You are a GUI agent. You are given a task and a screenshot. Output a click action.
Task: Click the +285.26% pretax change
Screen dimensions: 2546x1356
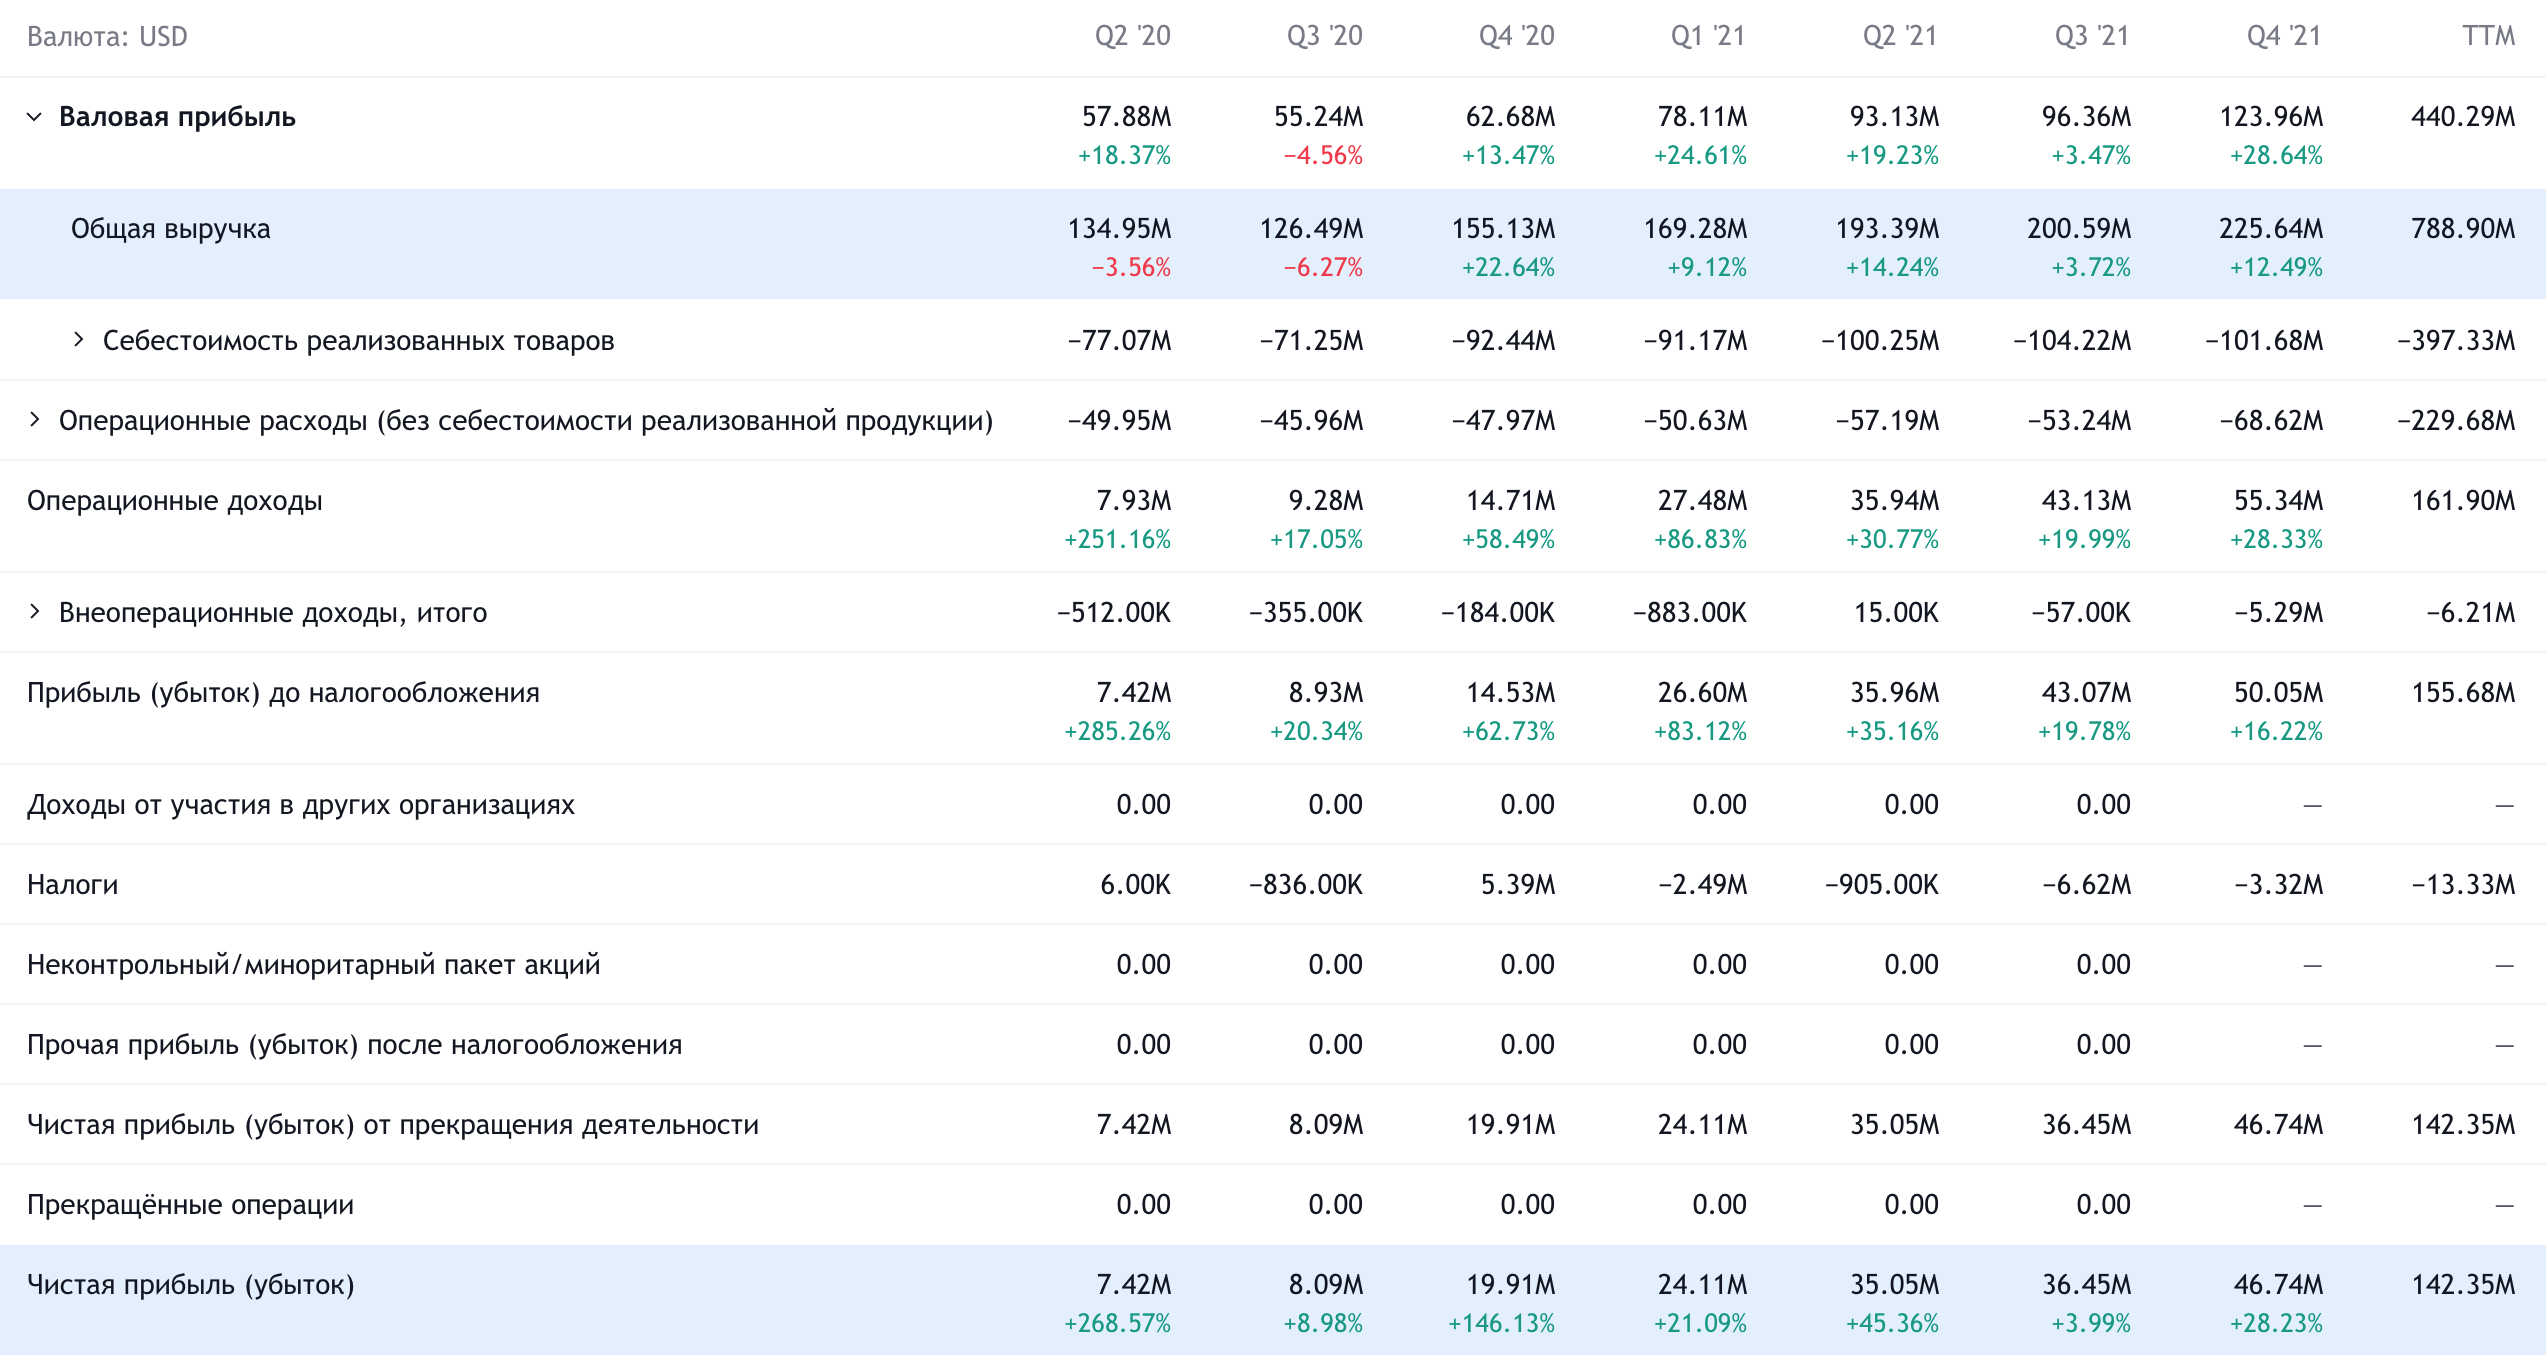pos(1117,732)
